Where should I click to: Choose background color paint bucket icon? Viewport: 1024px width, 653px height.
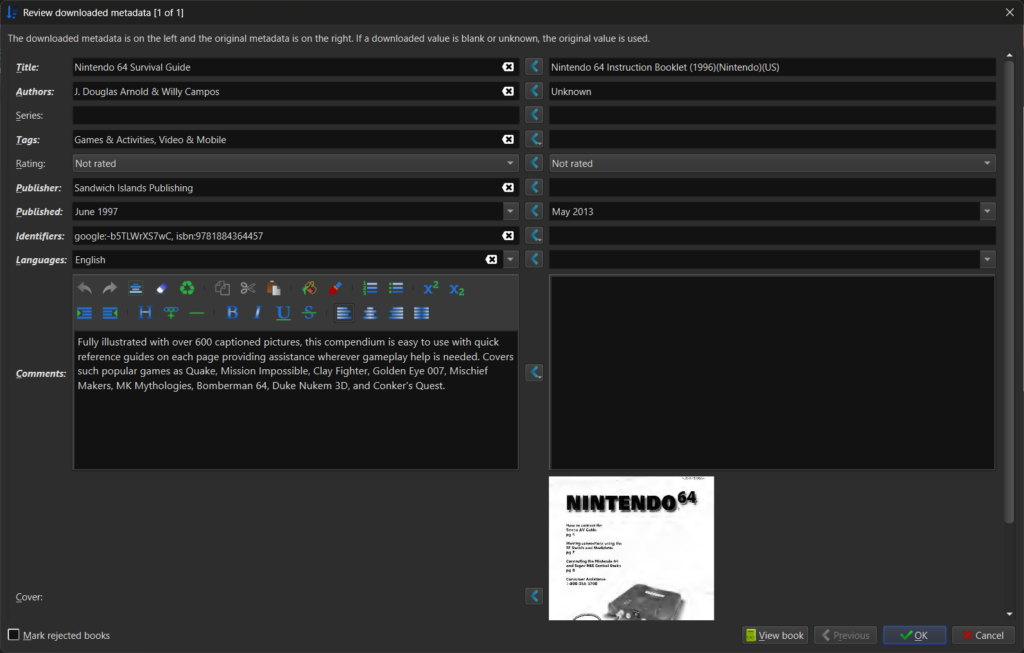309,288
